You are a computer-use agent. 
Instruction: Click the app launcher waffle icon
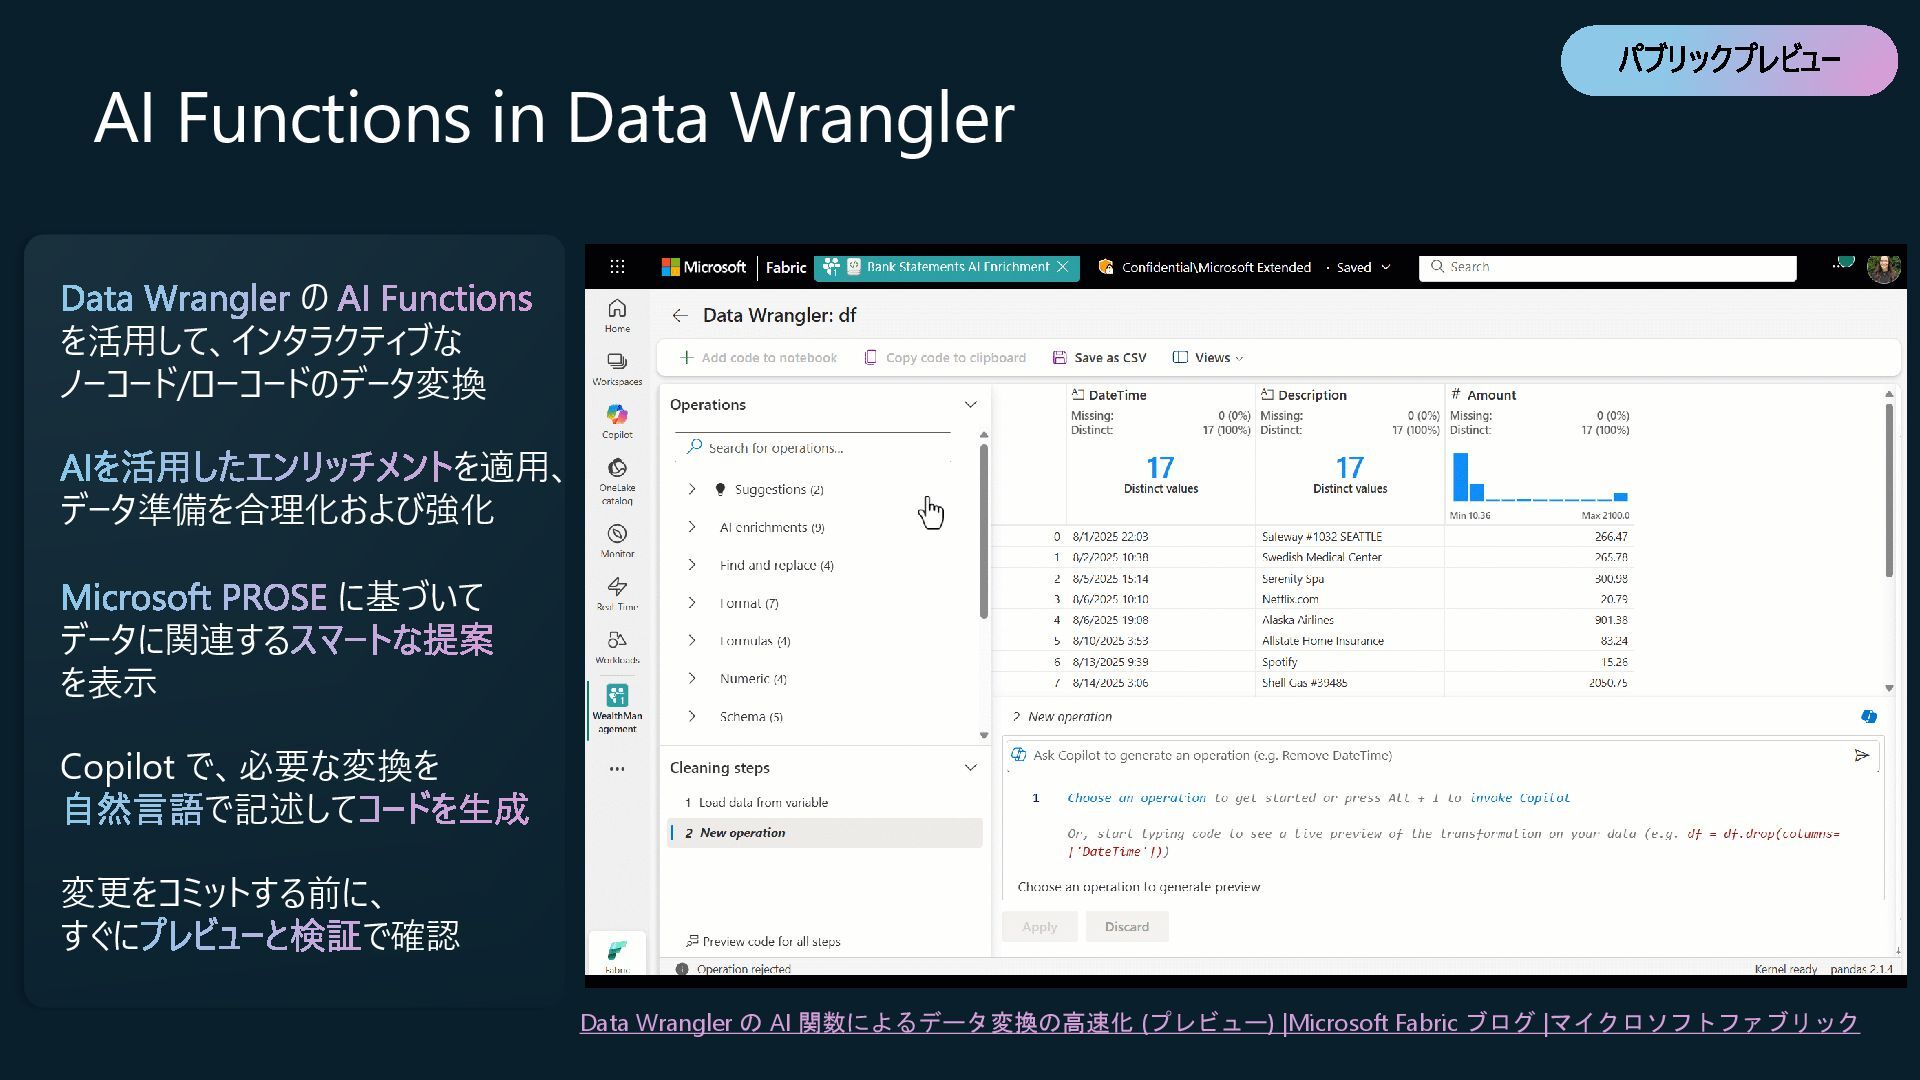(x=617, y=267)
